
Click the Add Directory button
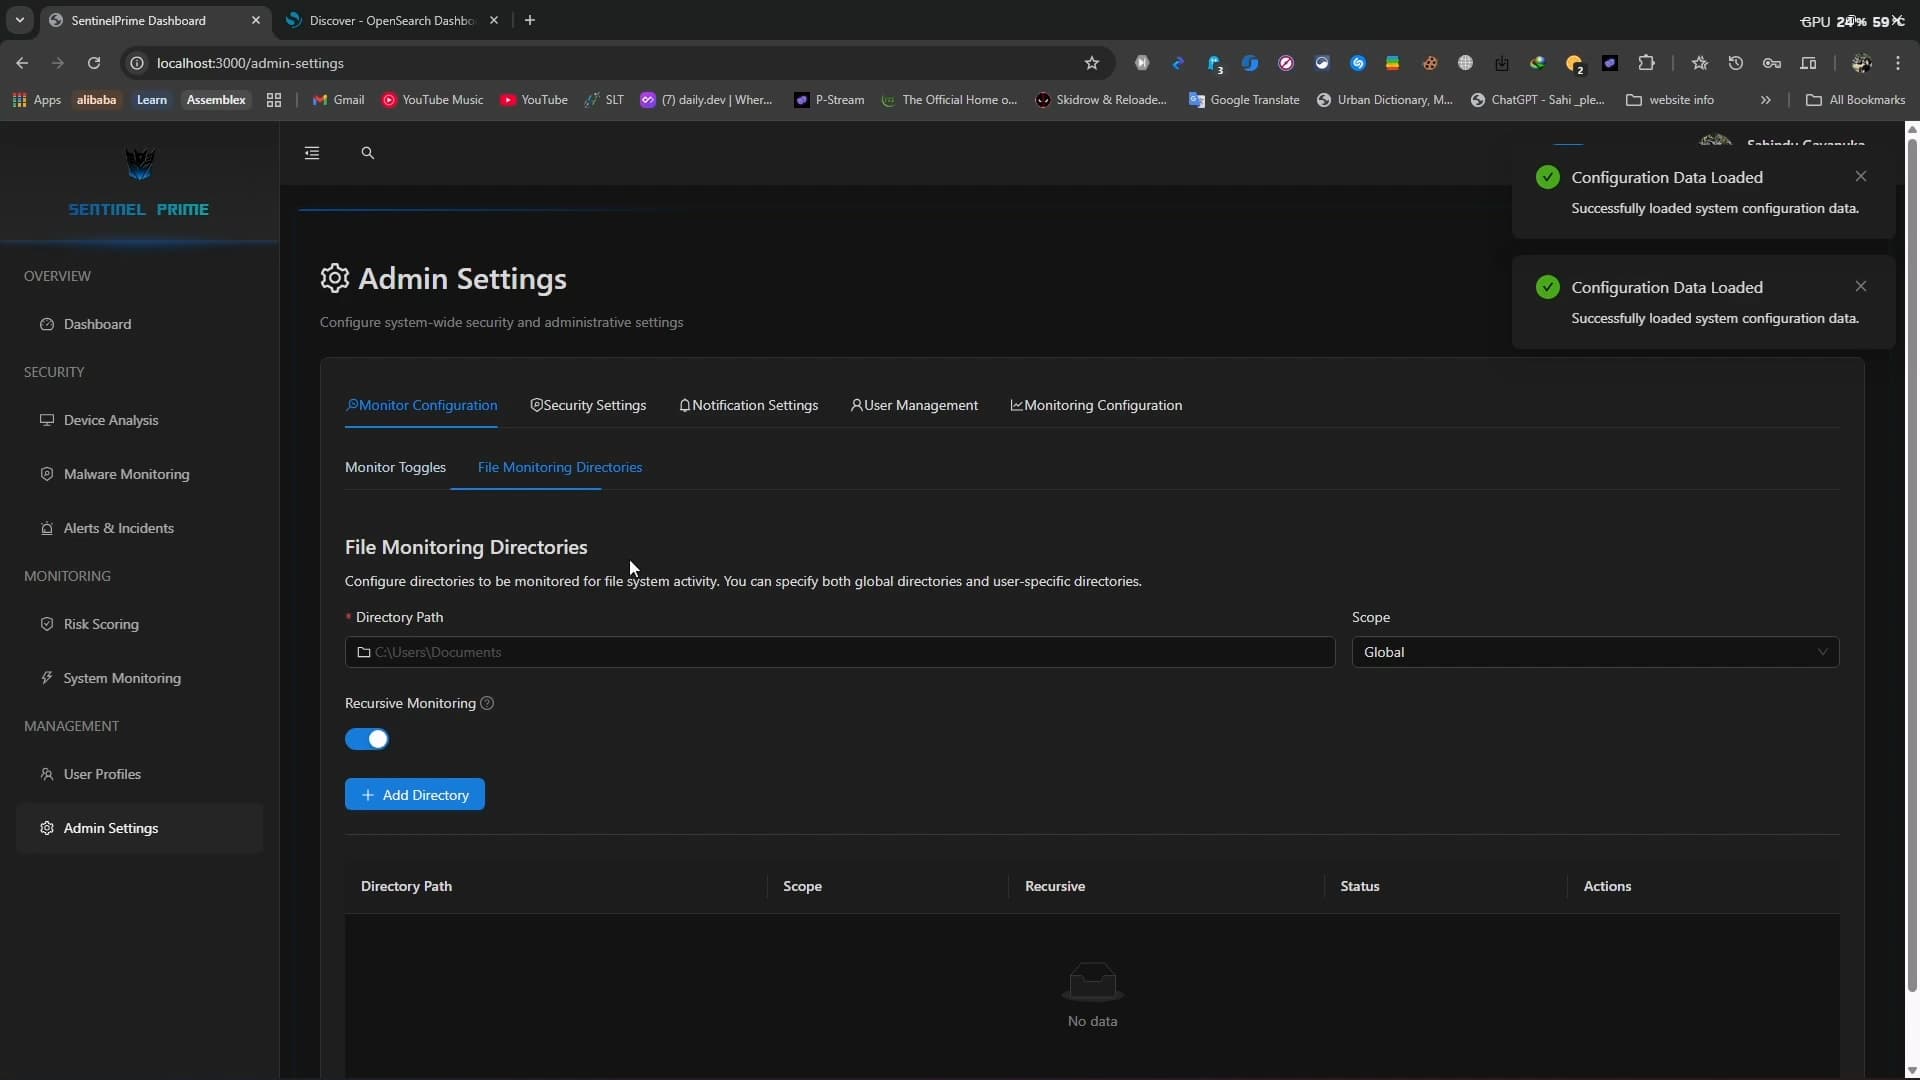[x=414, y=795]
